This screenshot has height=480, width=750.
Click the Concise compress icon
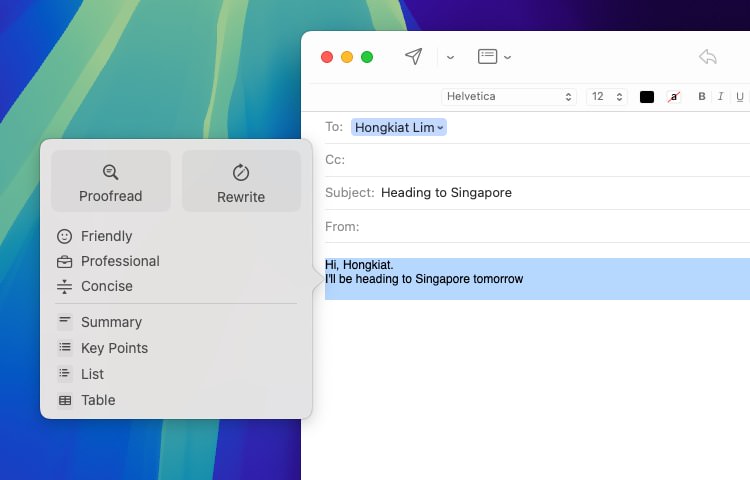tap(65, 286)
